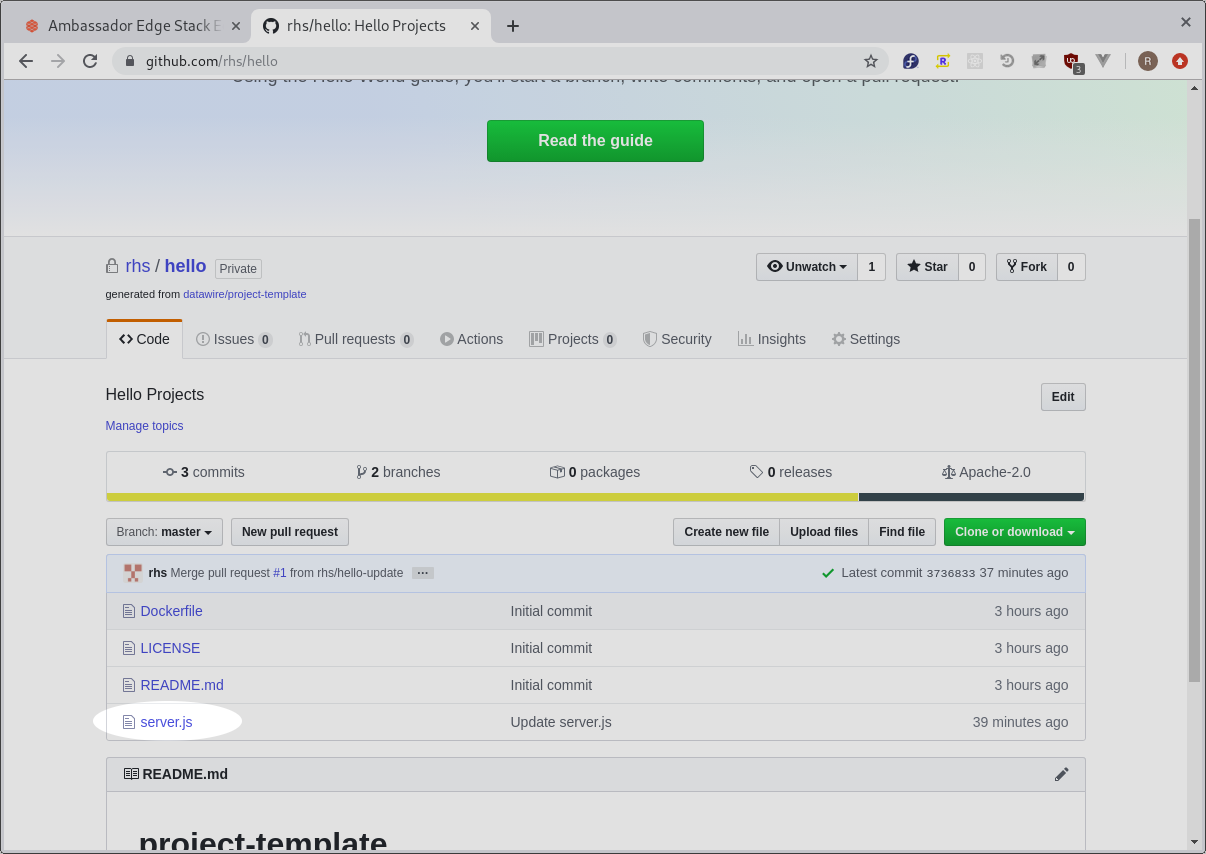Open Apache-2.0 license link
The height and width of the screenshot is (854, 1206).
point(986,472)
